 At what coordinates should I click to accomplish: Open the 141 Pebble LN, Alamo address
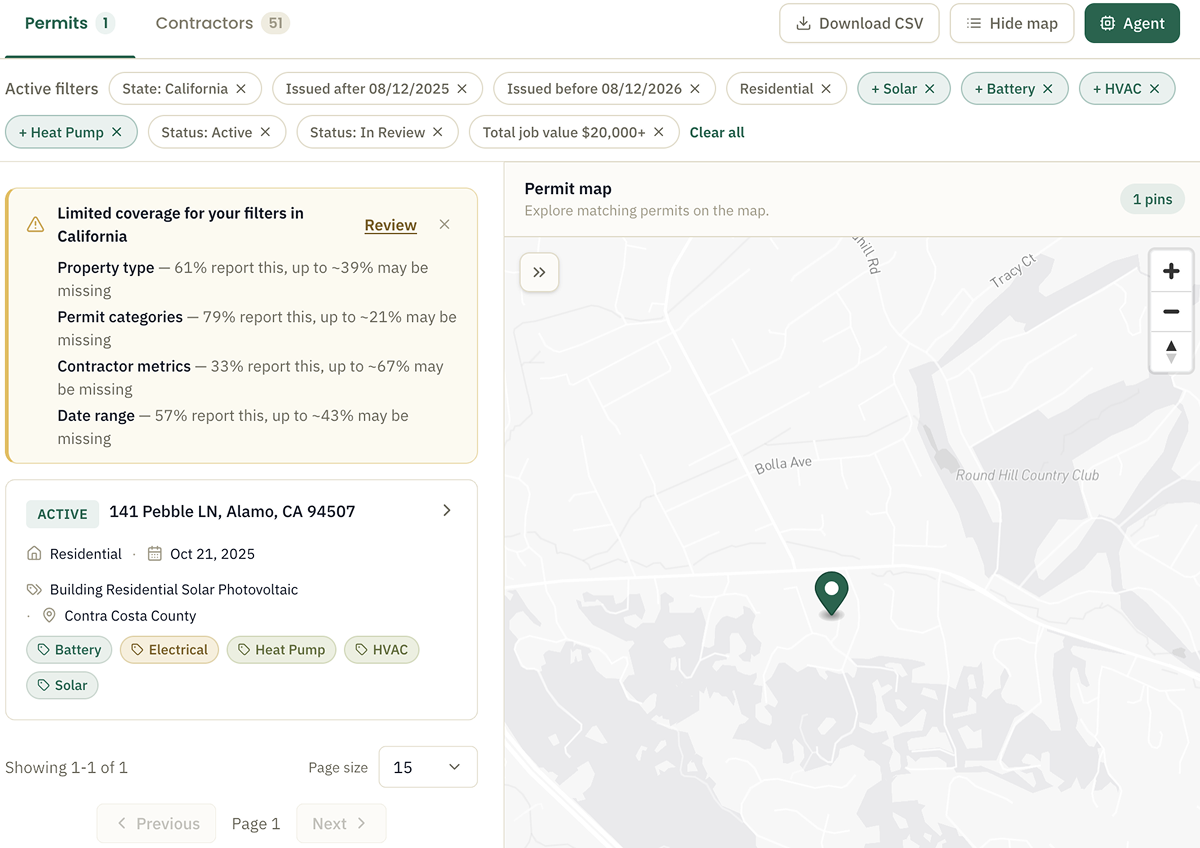click(232, 511)
